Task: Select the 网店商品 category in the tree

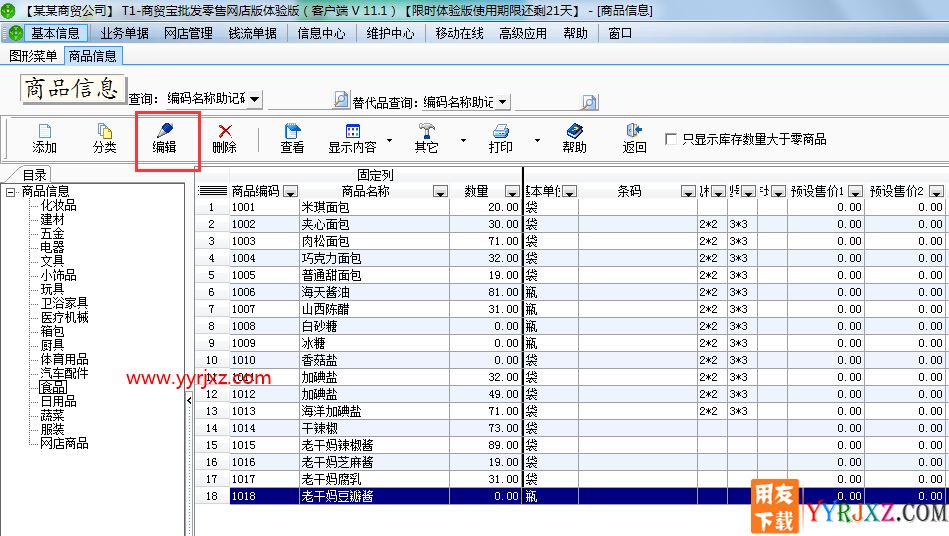Action: coord(64,443)
